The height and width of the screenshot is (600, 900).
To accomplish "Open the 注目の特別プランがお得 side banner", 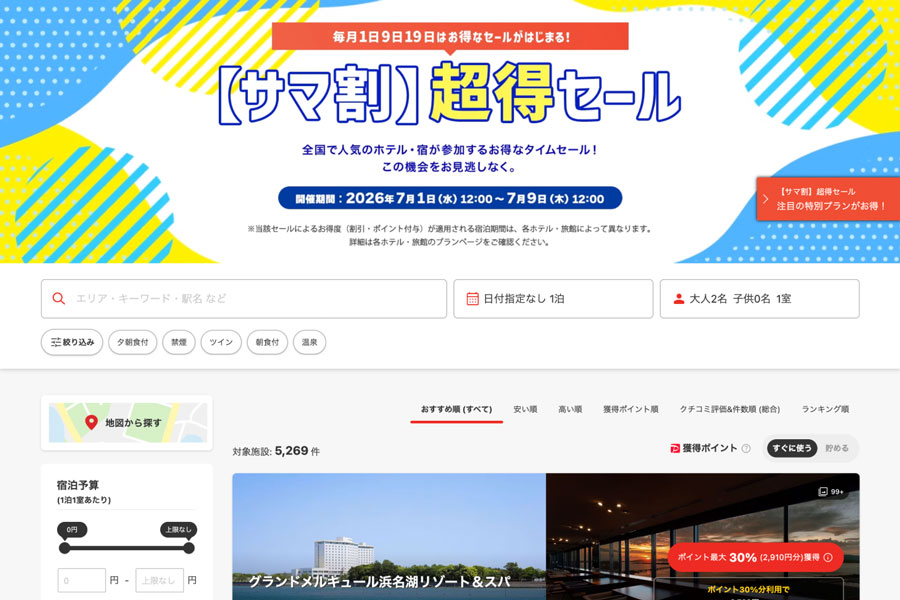I will tap(828, 199).
